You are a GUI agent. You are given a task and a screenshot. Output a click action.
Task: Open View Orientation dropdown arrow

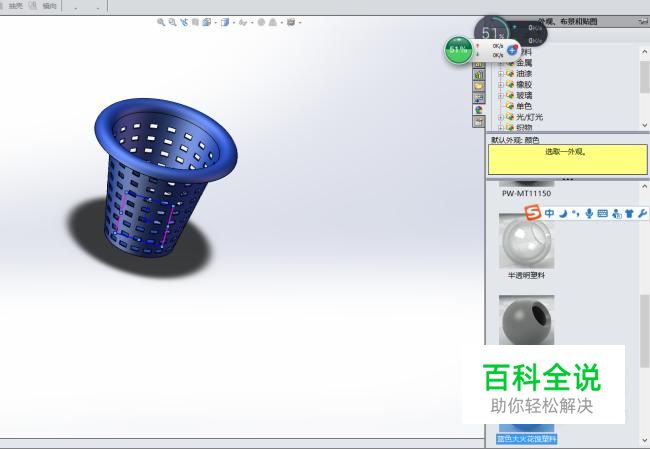tap(216, 23)
